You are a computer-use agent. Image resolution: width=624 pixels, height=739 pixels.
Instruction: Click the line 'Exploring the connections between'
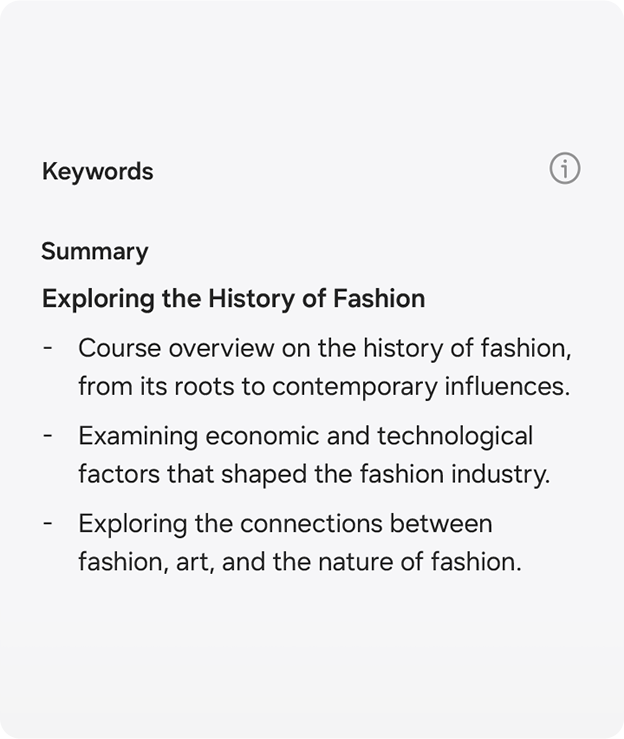(x=285, y=524)
